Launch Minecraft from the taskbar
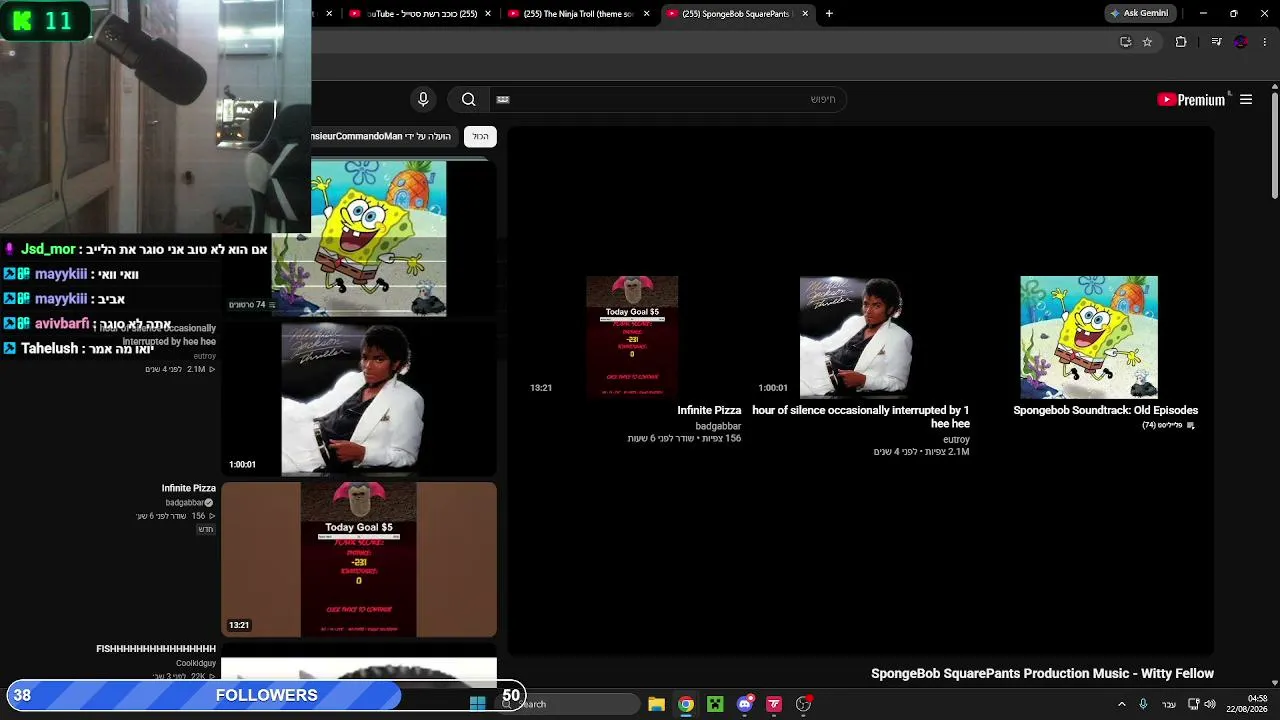This screenshot has width=1280, height=720. pyautogui.click(x=715, y=704)
